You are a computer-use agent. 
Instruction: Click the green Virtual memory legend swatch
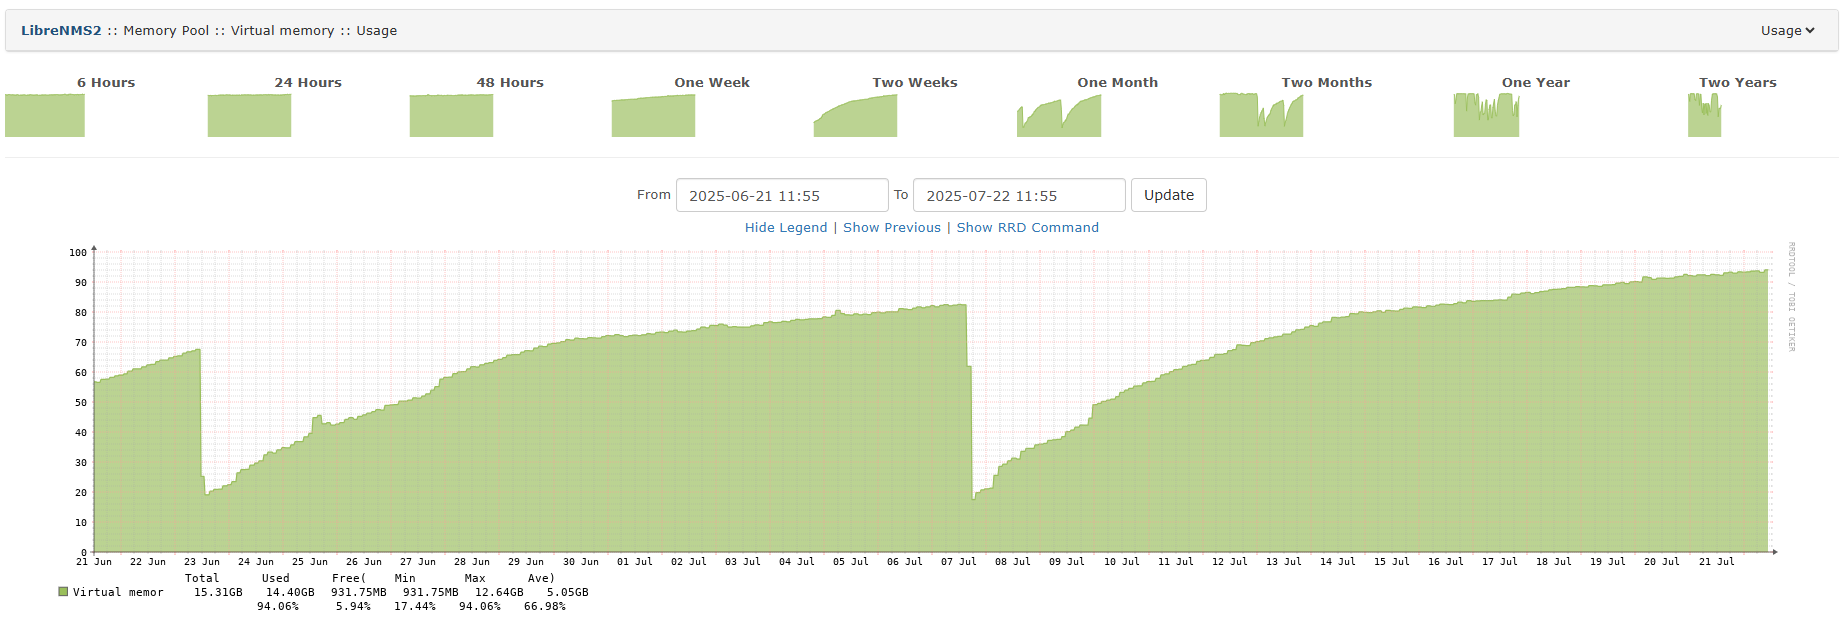[63, 592]
